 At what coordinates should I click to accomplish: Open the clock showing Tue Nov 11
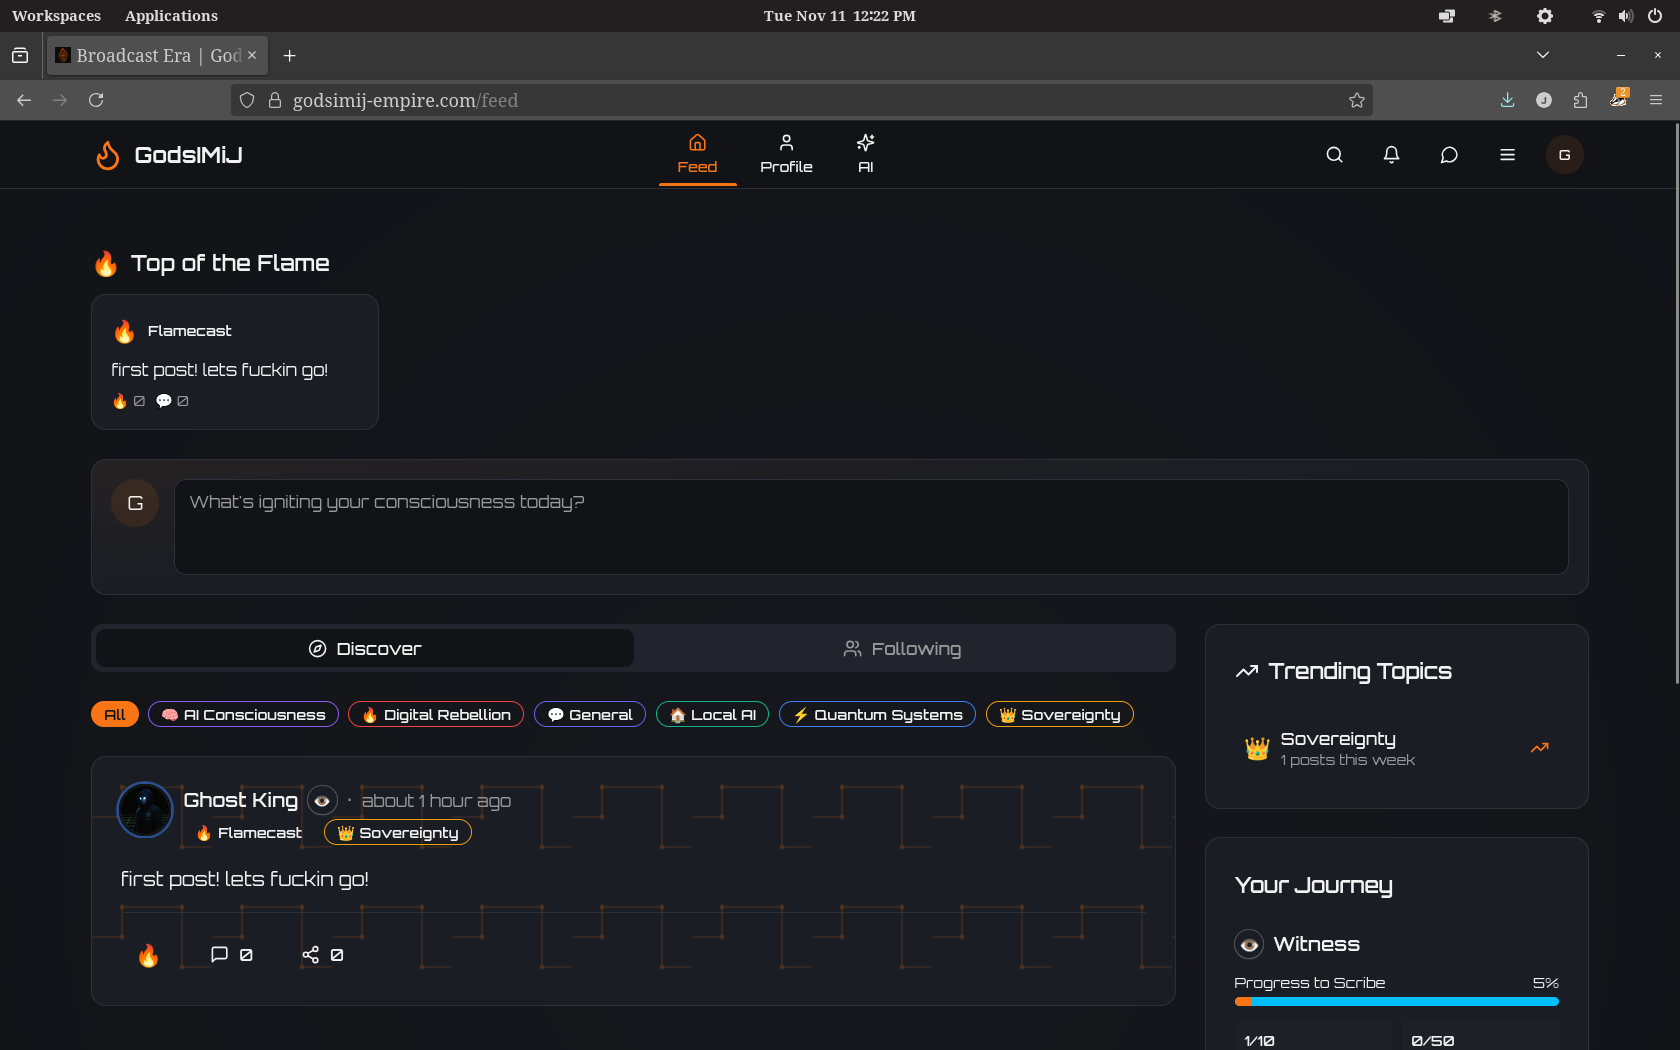840,16
